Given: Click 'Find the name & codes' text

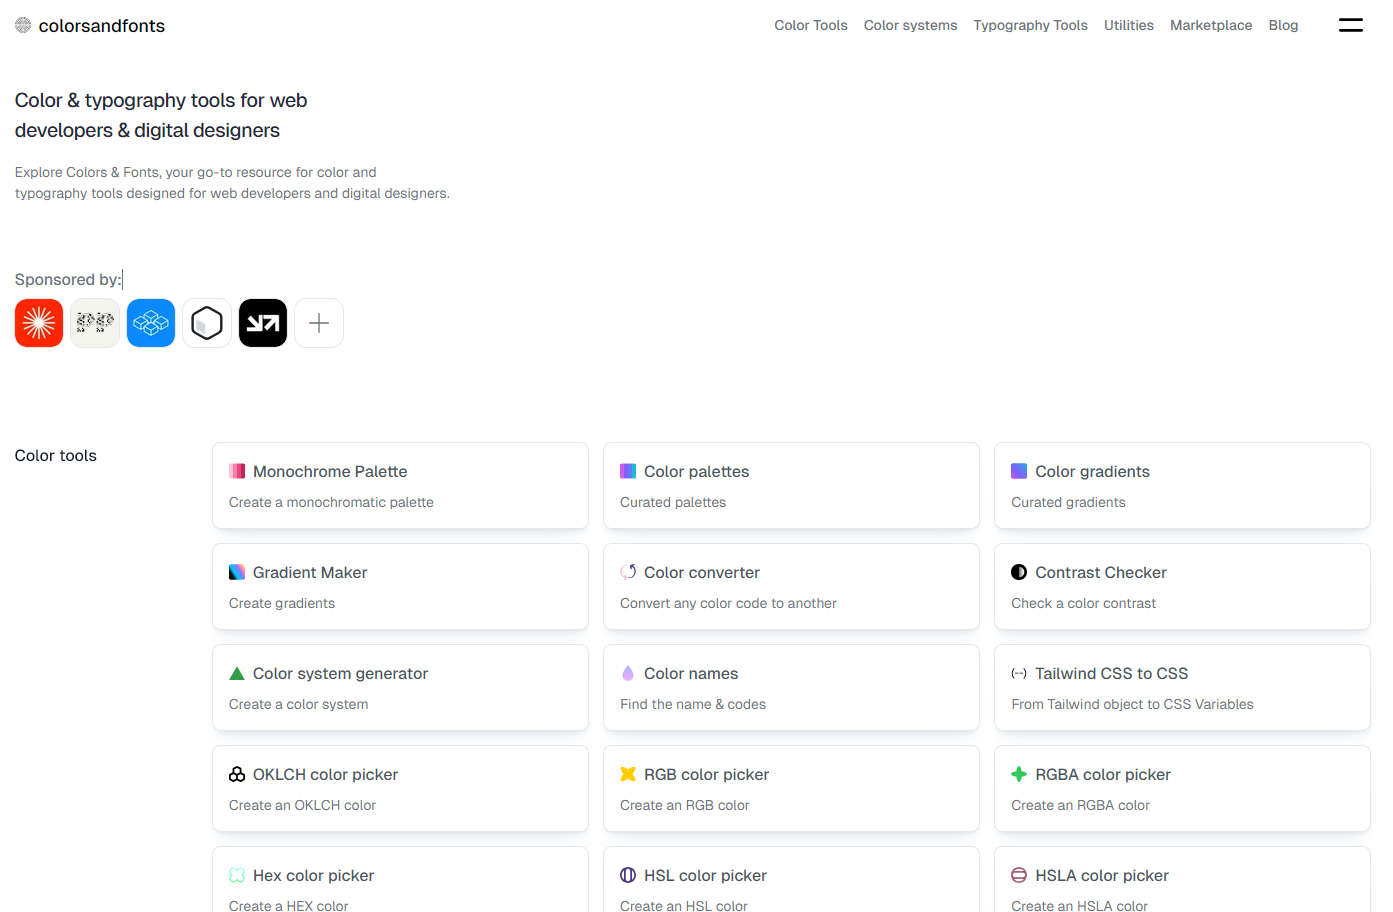Looking at the screenshot, I should [693, 704].
